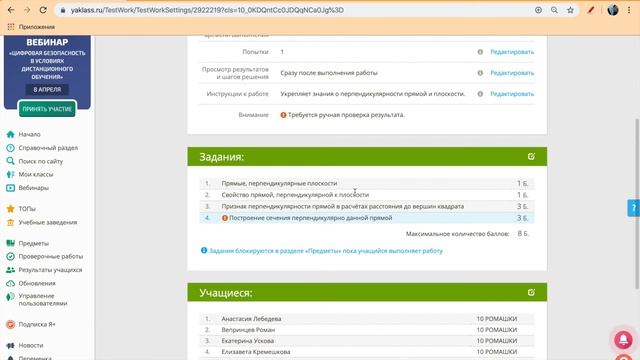Edit students via the Учащиеся header icon
Image resolution: width=640 pixels, height=360 pixels.
click(531, 292)
